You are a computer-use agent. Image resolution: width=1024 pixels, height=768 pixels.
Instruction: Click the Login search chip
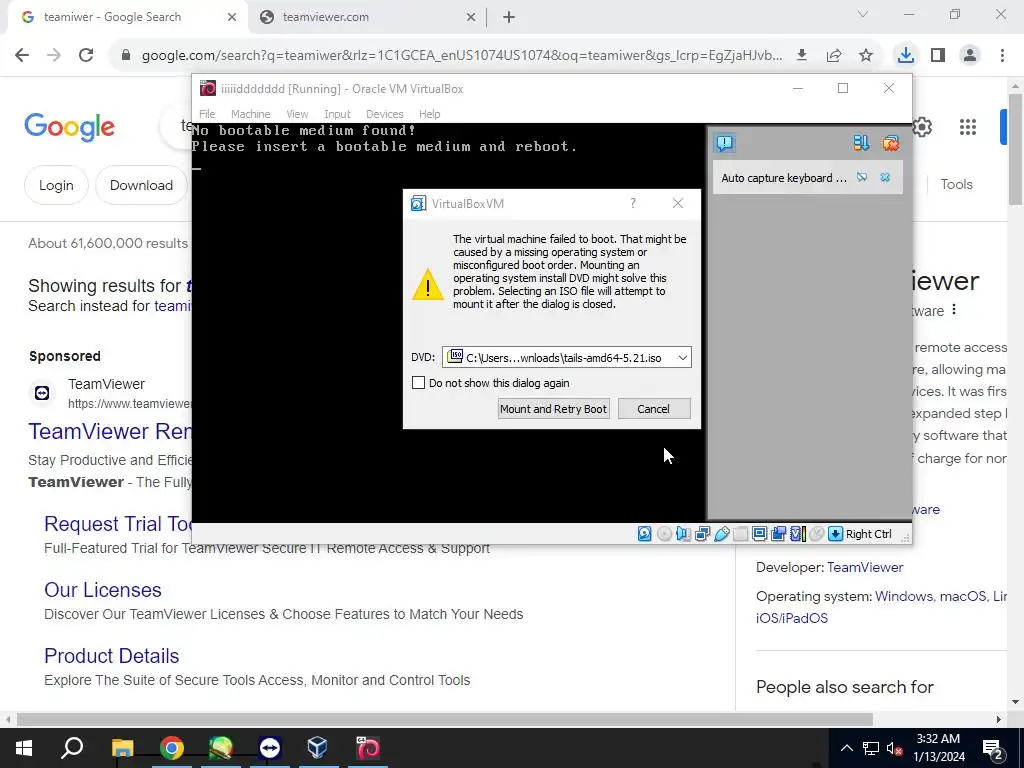[x=56, y=185]
